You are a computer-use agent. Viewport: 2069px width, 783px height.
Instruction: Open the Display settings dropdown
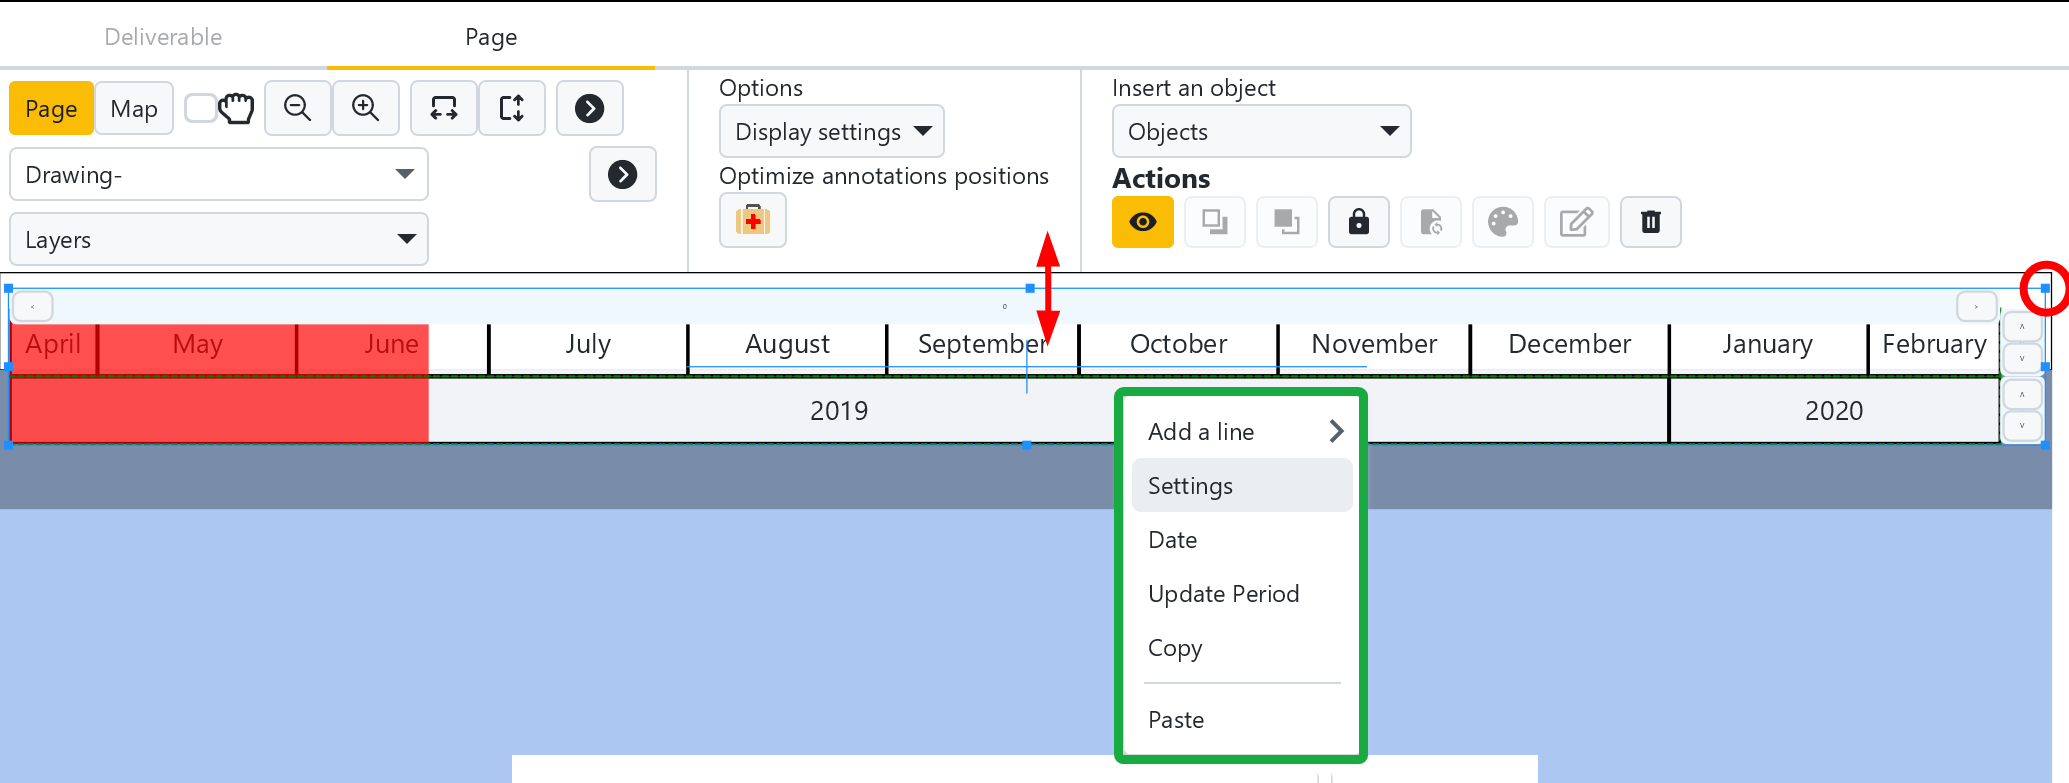tap(831, 132)
